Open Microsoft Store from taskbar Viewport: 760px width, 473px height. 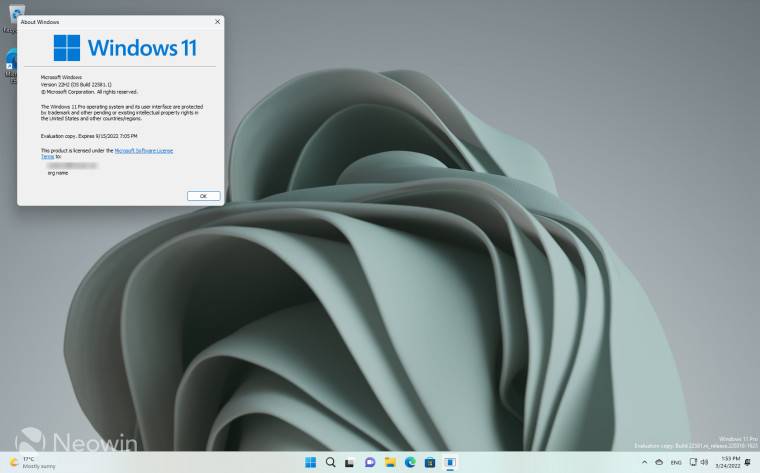tap(430, 462)
